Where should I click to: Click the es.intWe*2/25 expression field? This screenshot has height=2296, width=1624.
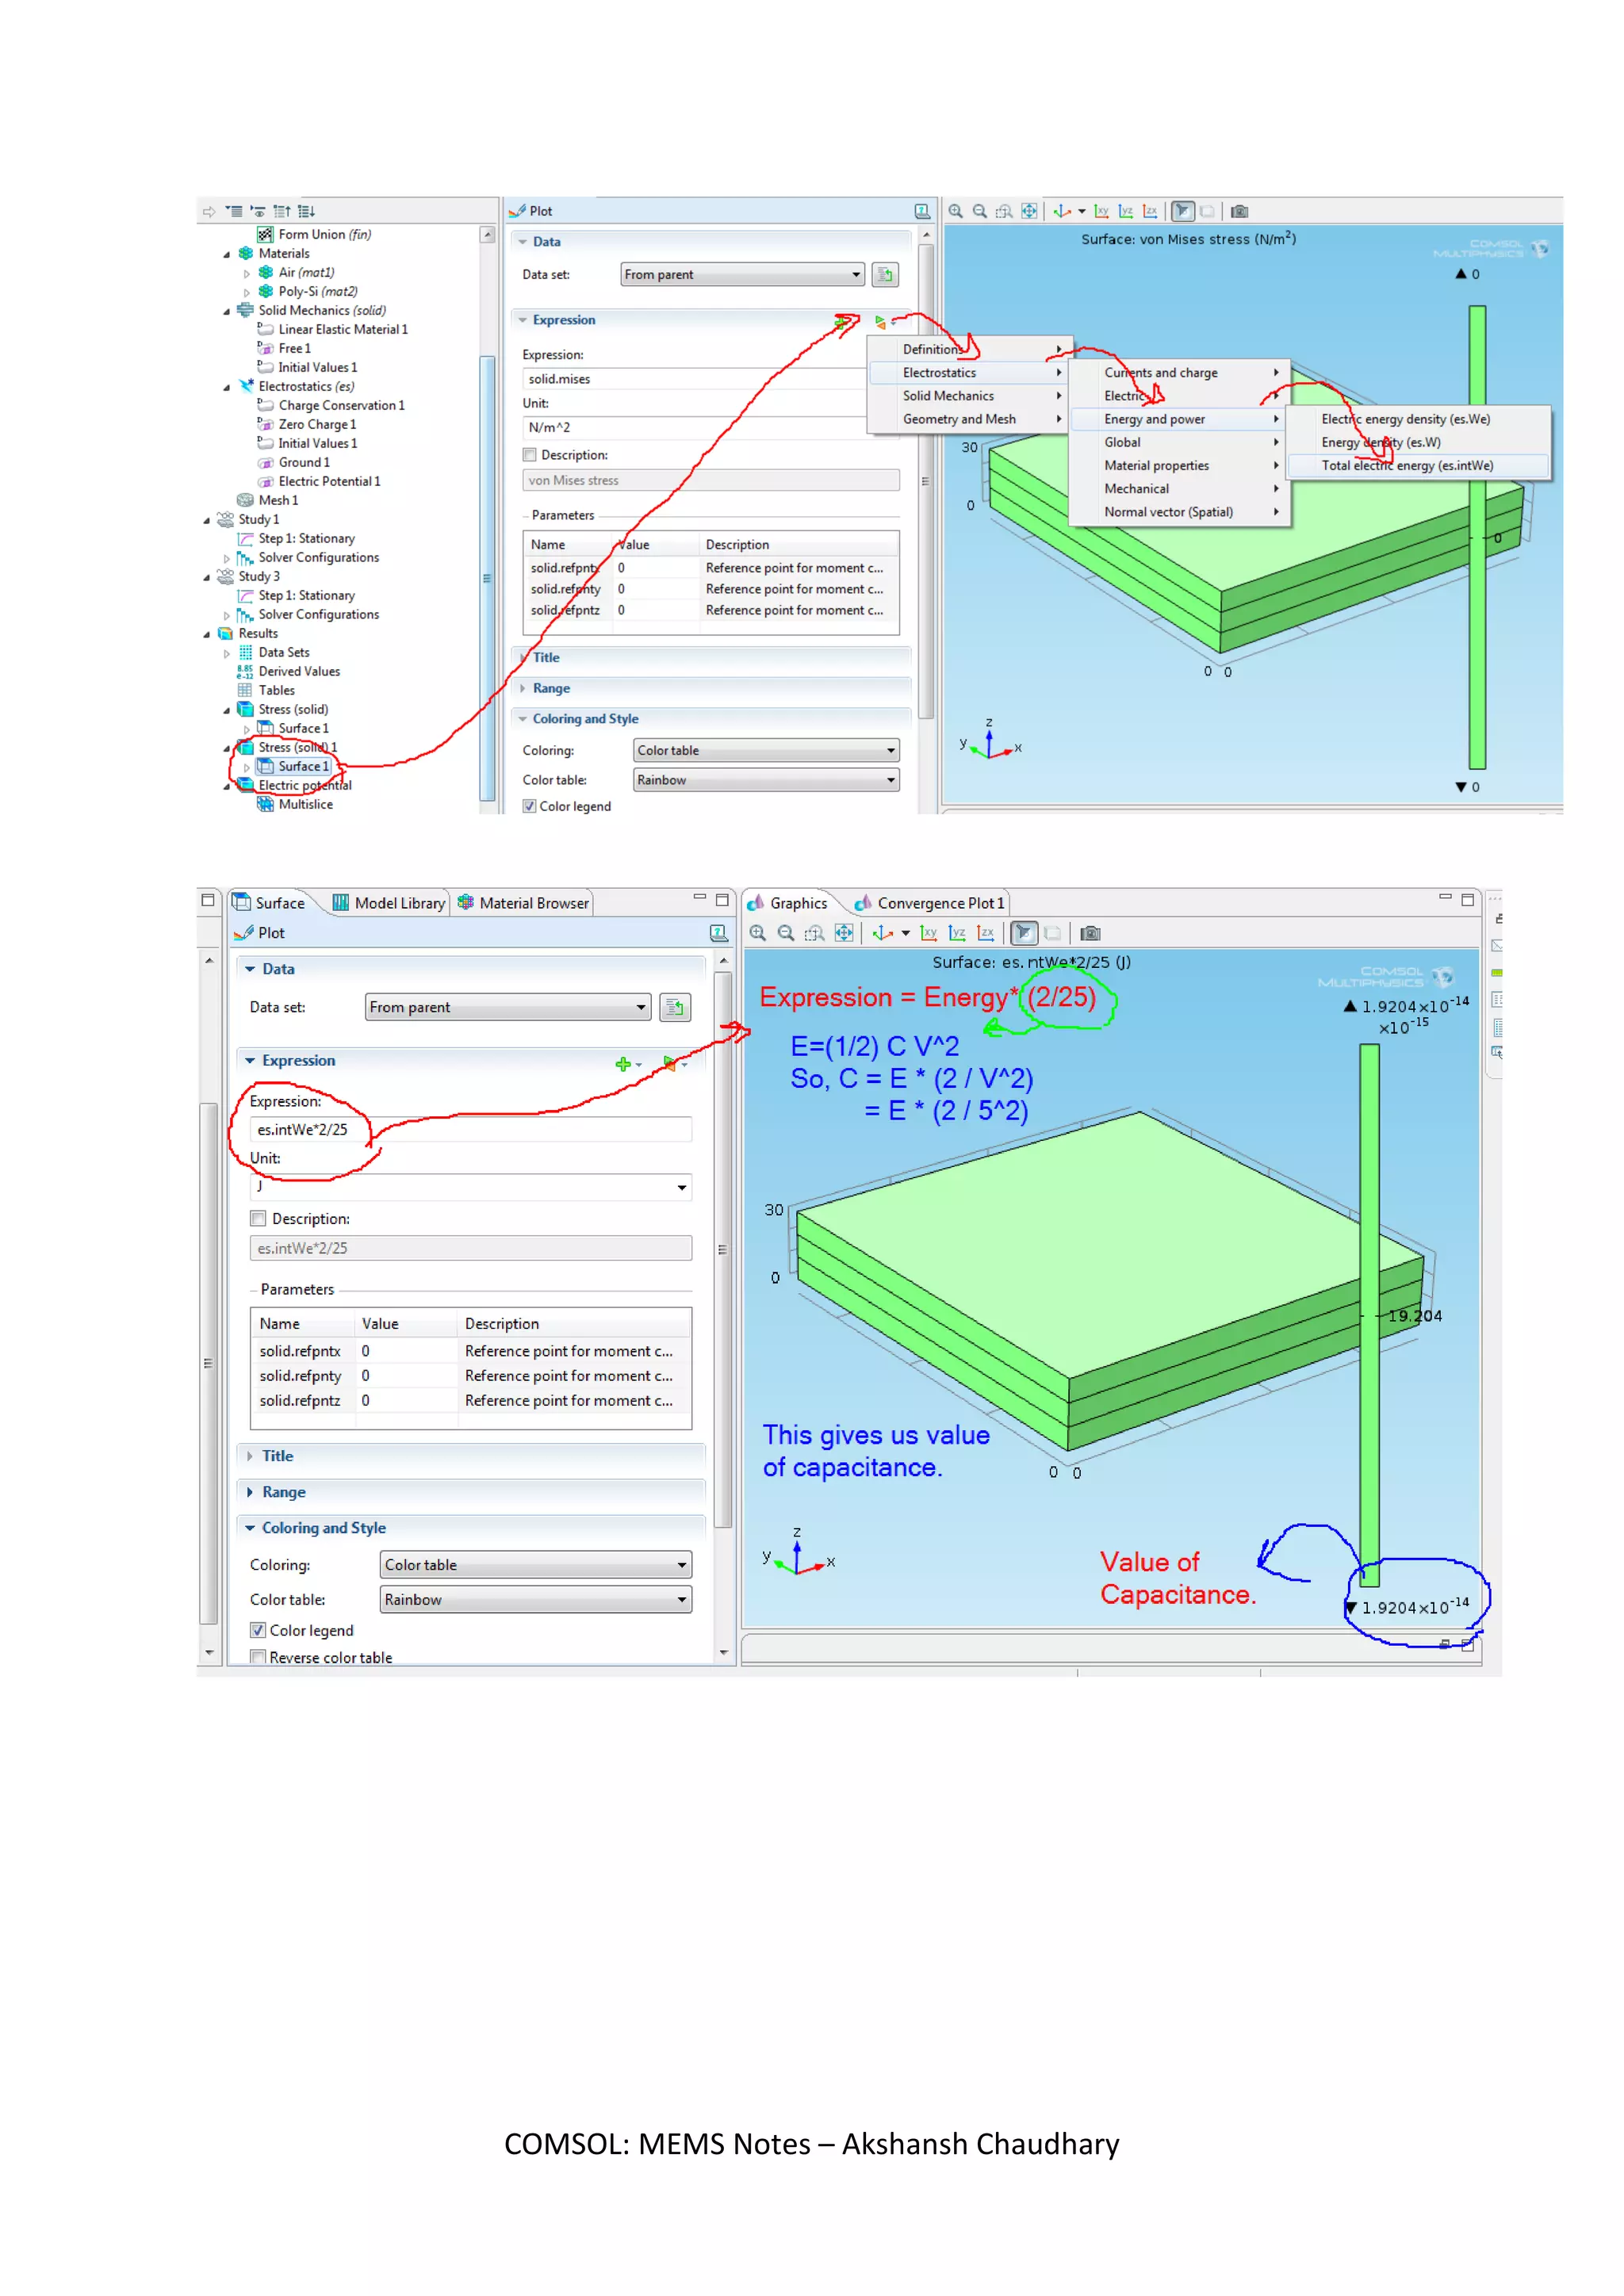point(471,1130)
